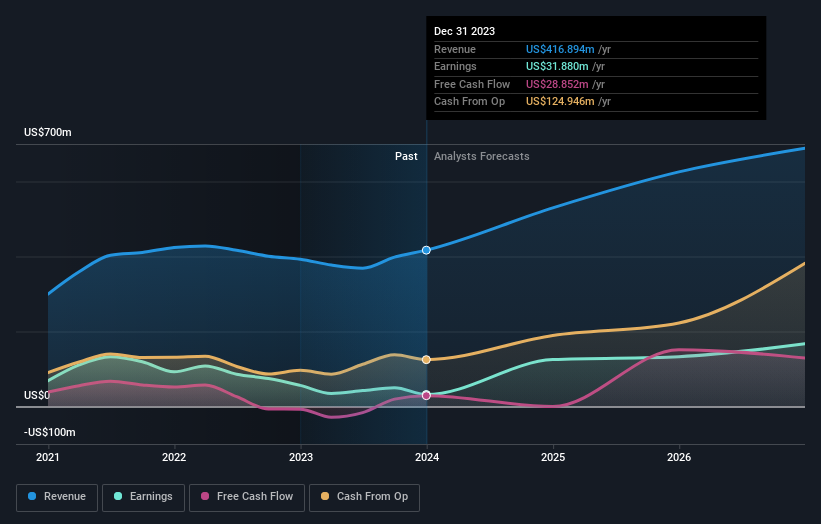The image size is (821, 524).
Task: Toggle the Revenue legend button
Action: pyautogui.click(x=57, y=497)
